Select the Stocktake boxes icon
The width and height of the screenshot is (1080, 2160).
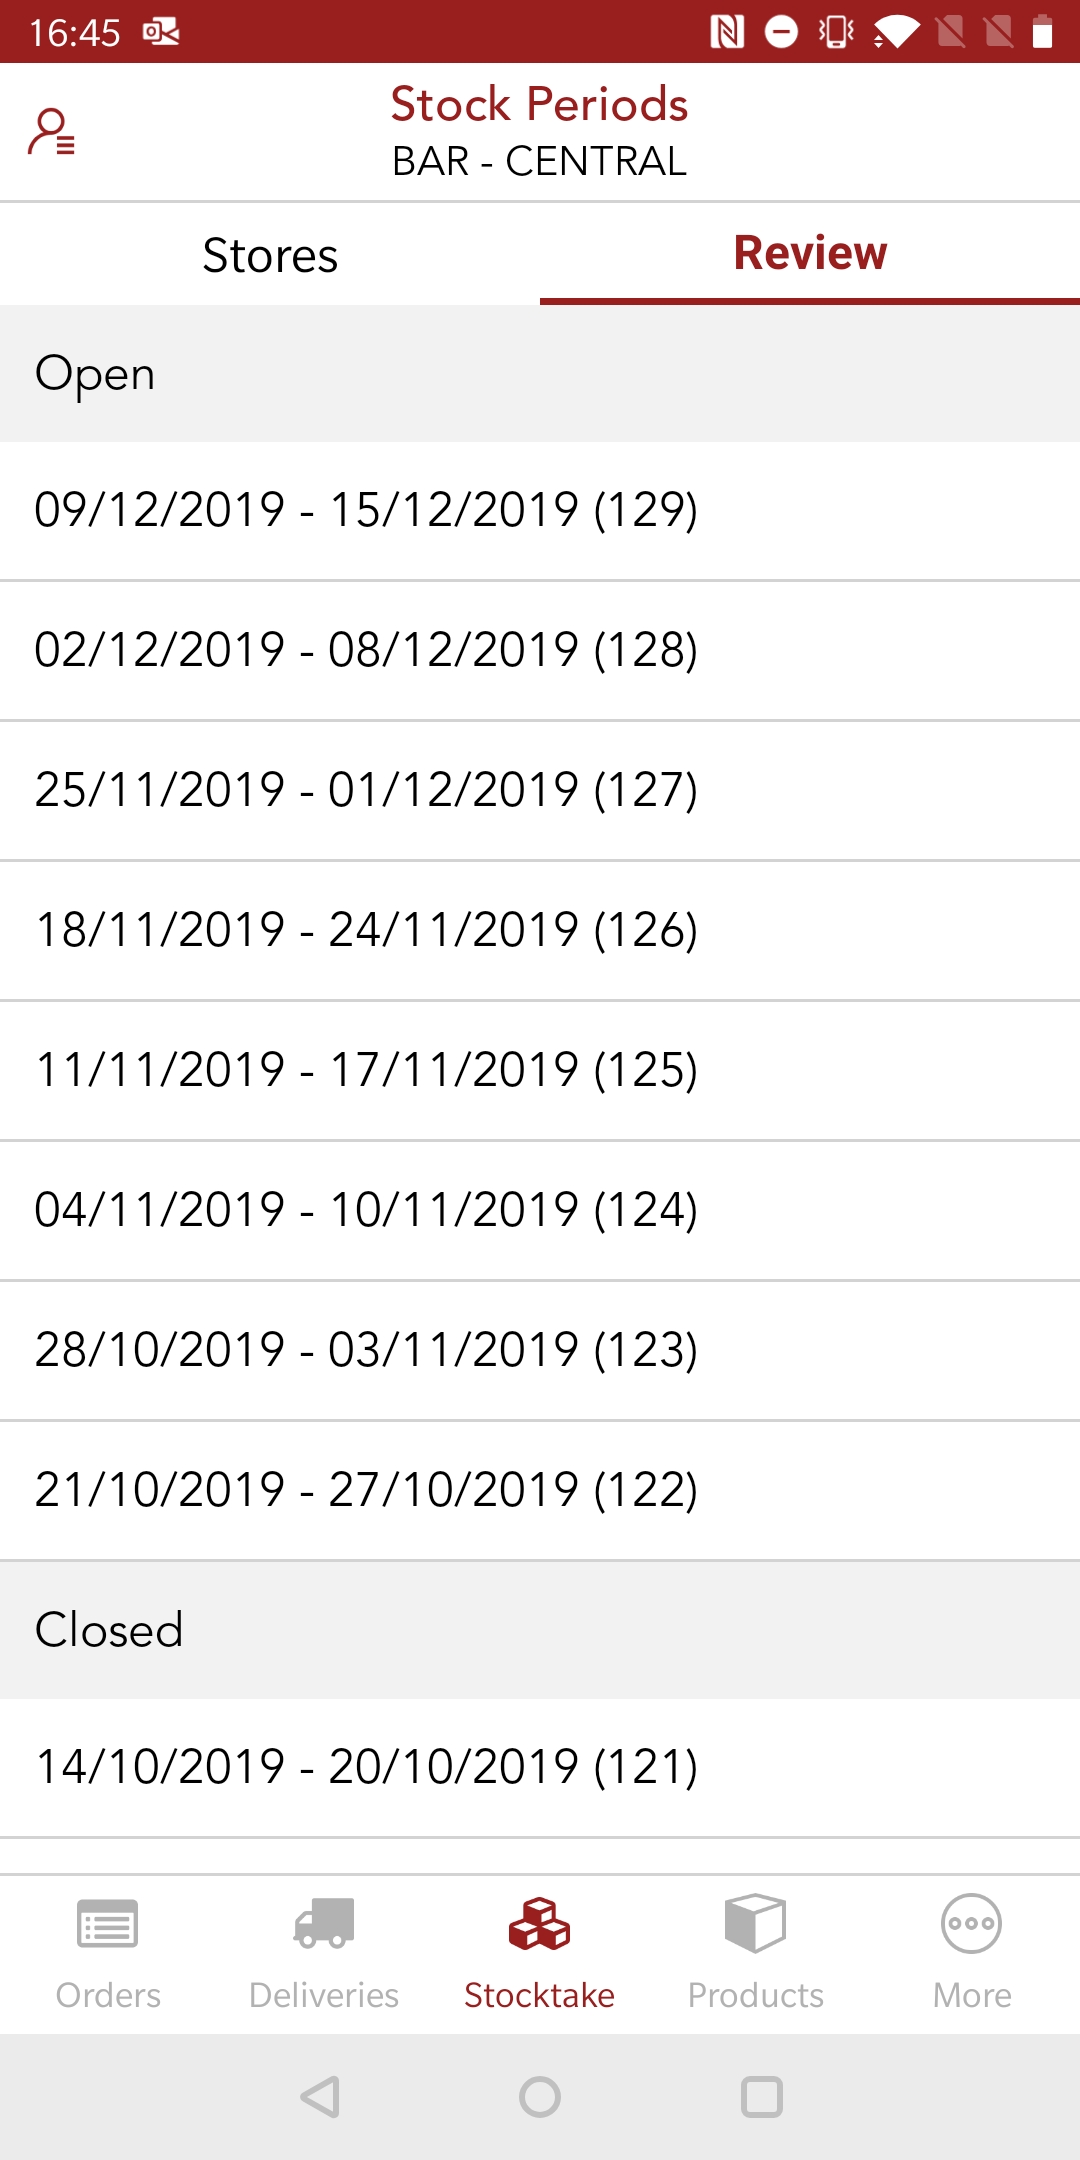point(539,1924)
